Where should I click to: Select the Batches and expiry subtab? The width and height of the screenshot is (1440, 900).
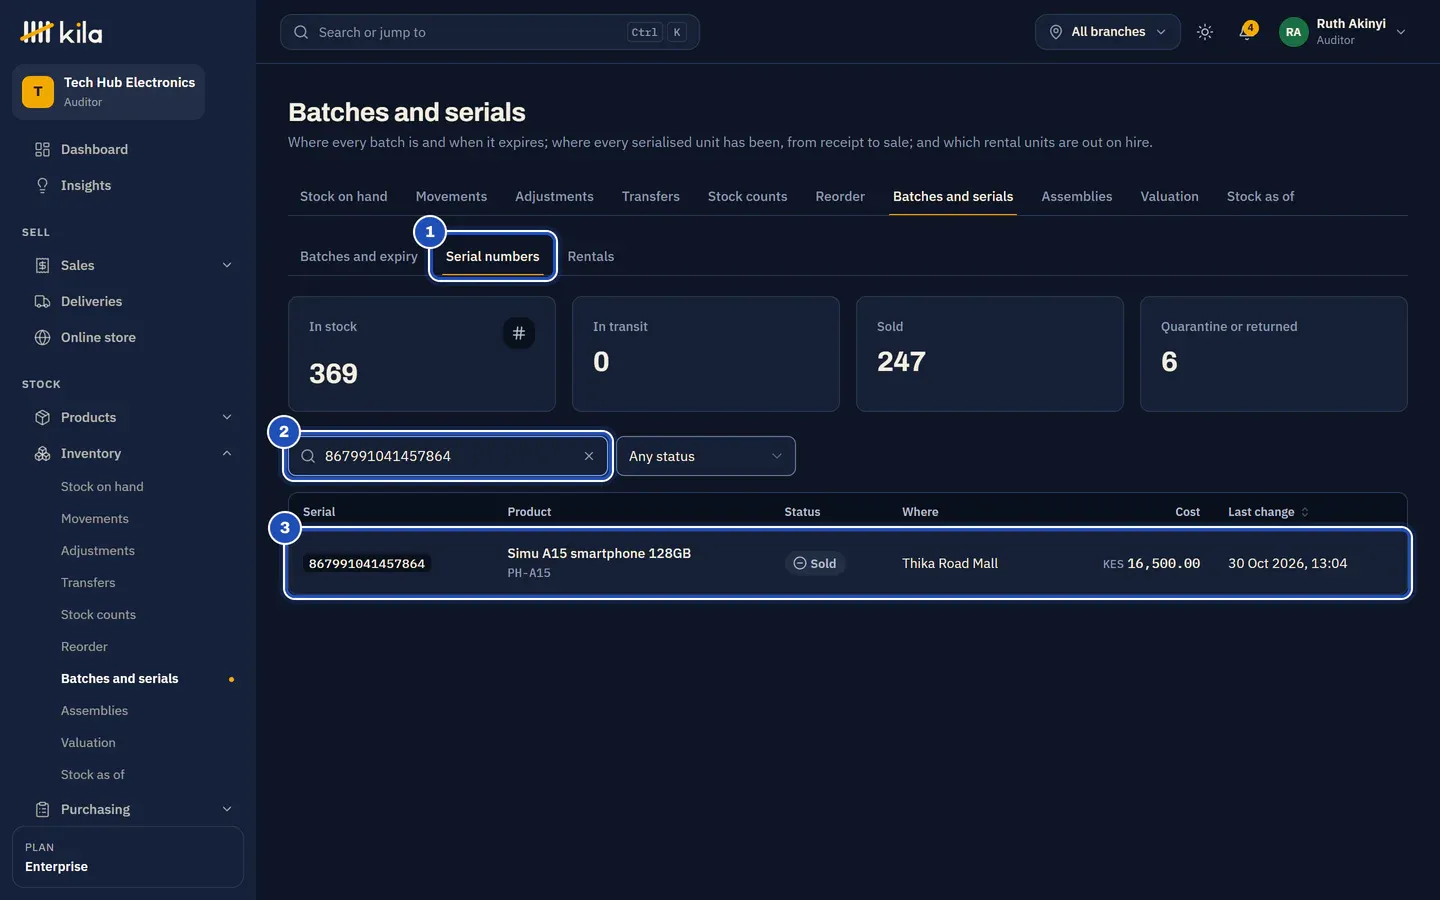coord(359,257)
